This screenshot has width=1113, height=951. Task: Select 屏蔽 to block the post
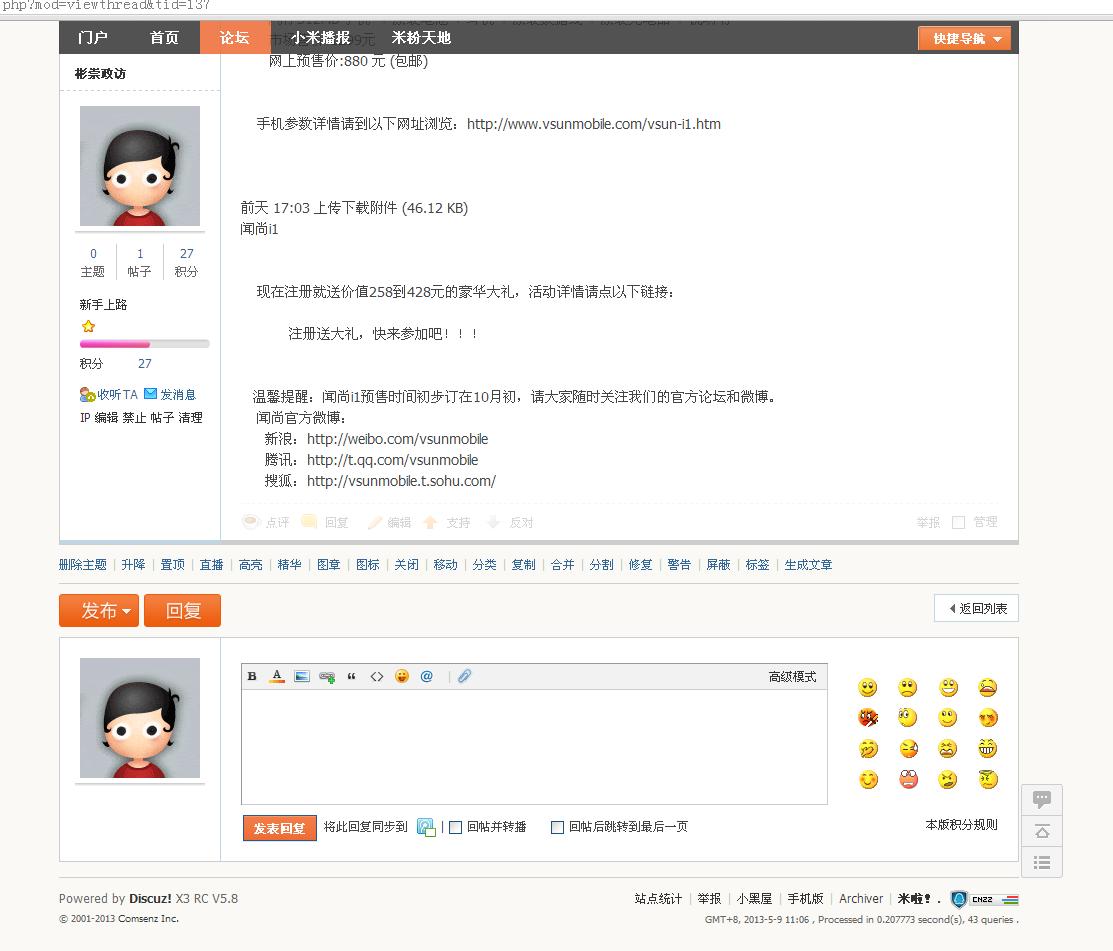coord(718,565)
